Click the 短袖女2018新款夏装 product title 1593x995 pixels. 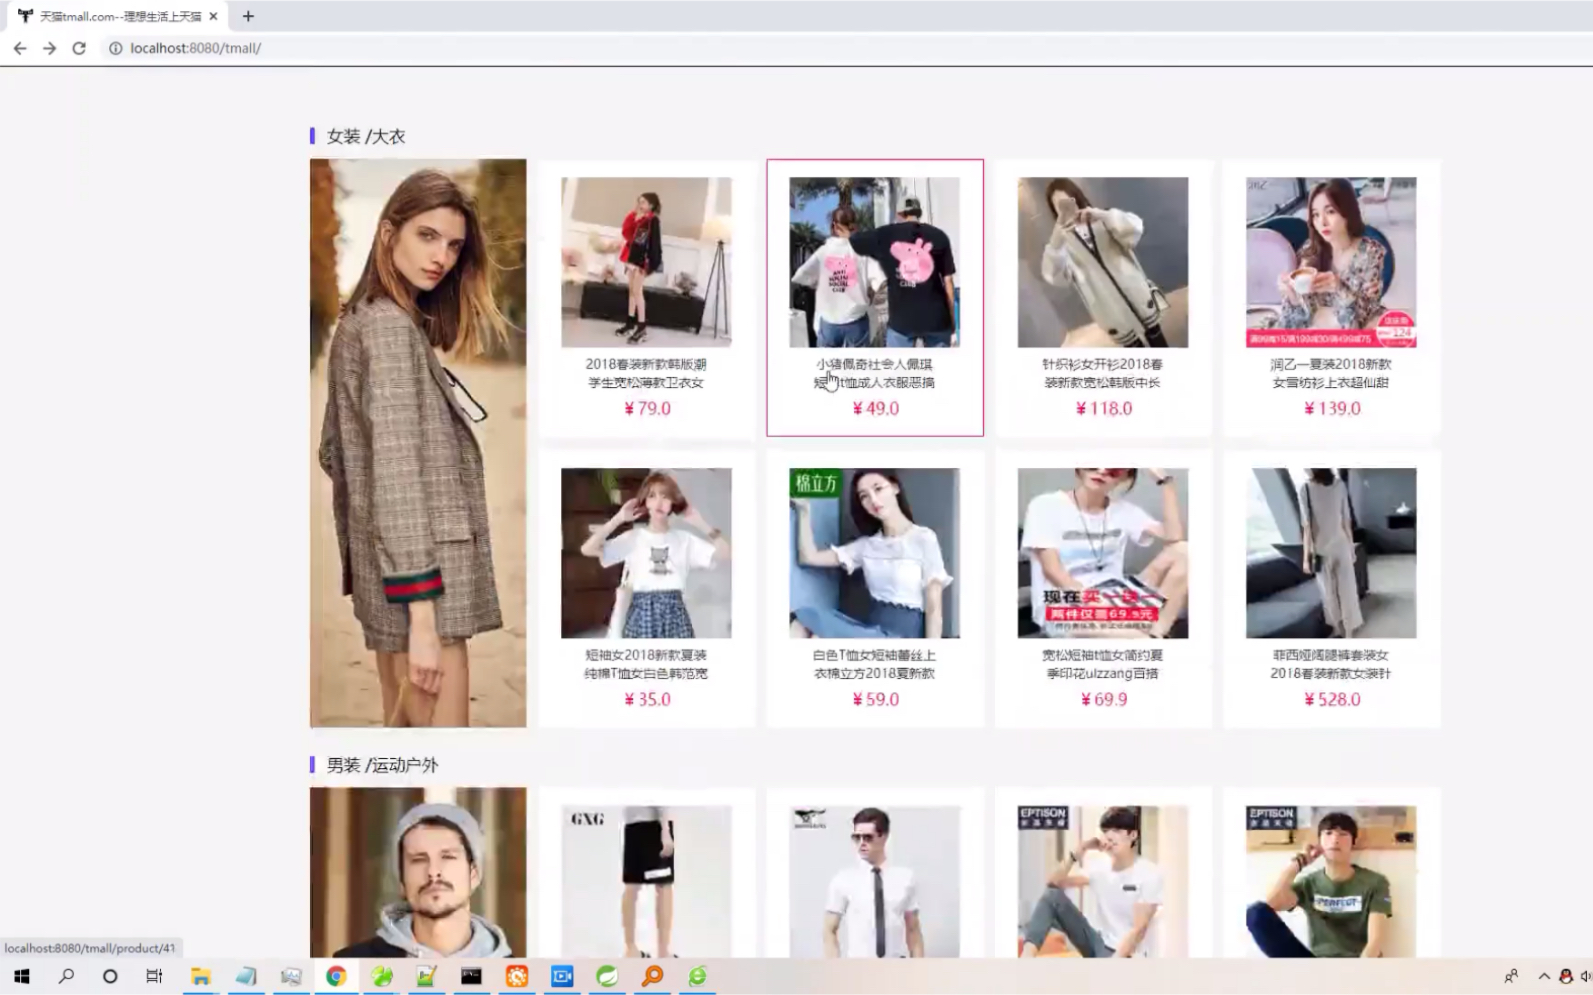tap(646, 655)
